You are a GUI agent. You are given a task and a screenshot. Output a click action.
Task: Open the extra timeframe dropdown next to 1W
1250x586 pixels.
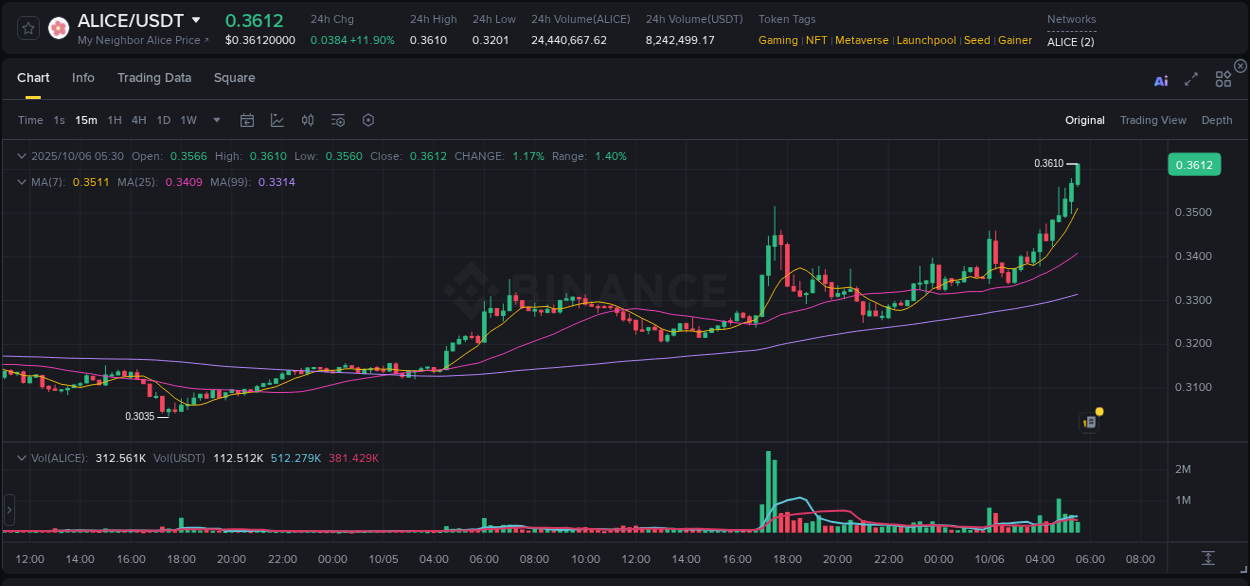pyautogui.click(x=215, y=120)
